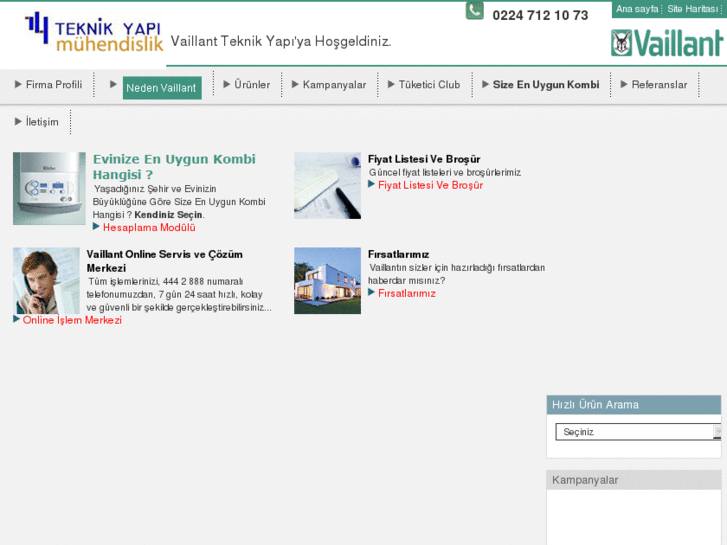Click arrow icon beside Kampanyalar menu

(x=295, y=84)
